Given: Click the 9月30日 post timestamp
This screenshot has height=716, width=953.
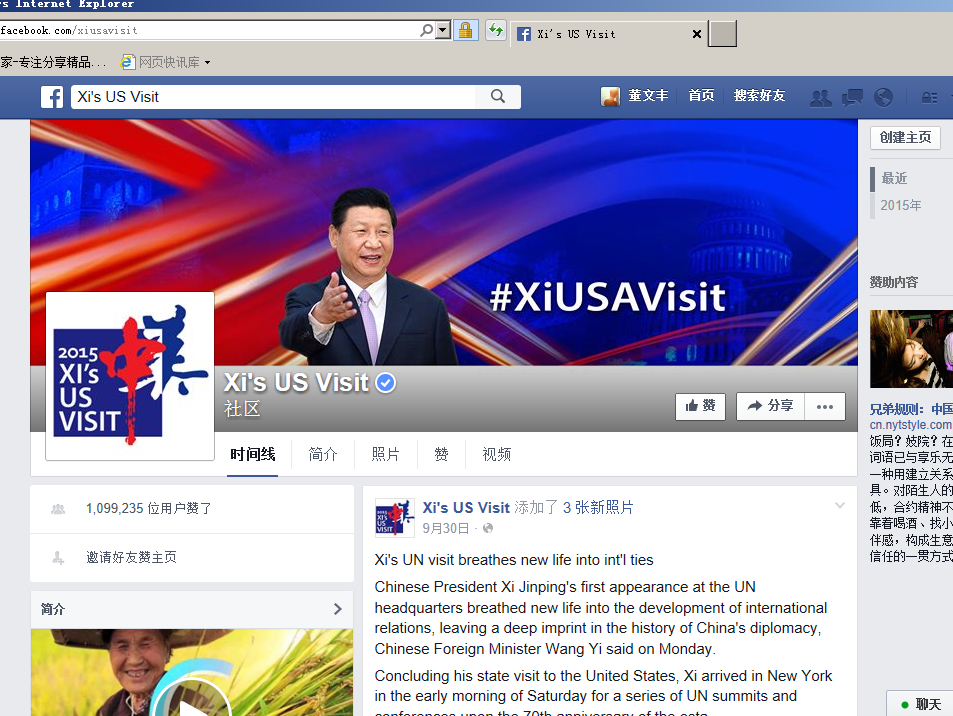Looking at the screenshot, I should click(446, 529).
